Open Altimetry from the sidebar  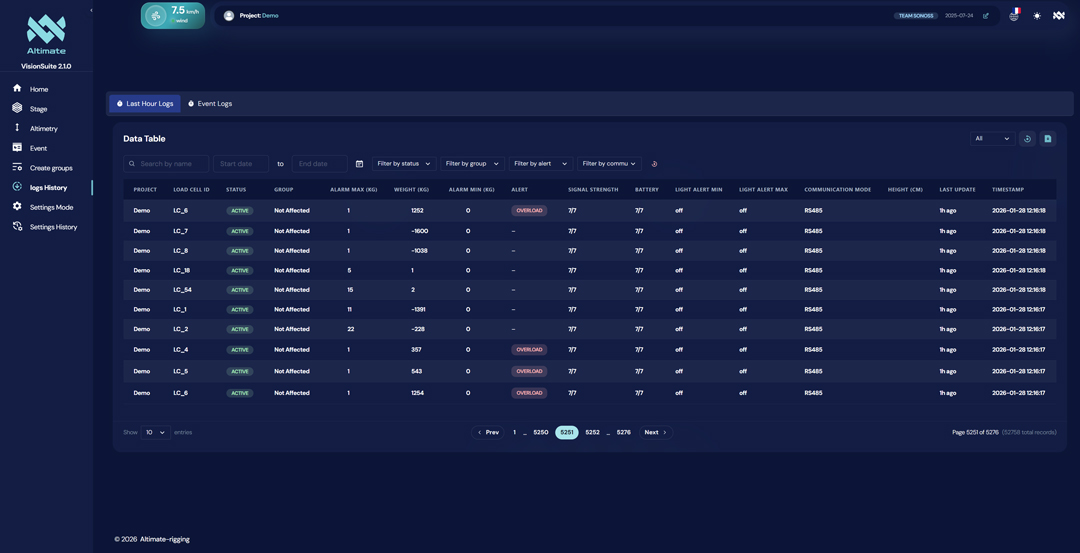coord(43,129)
